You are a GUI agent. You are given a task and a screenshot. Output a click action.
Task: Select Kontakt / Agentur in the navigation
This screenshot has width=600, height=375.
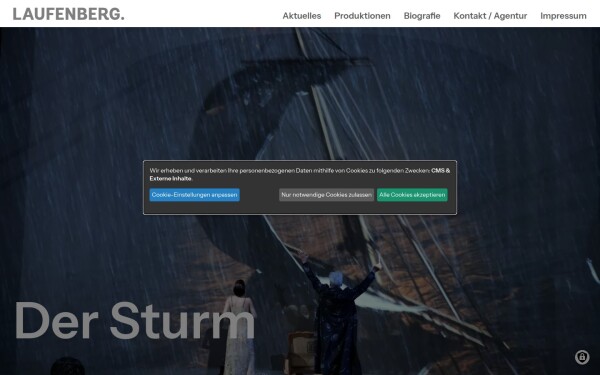(490, 16)
